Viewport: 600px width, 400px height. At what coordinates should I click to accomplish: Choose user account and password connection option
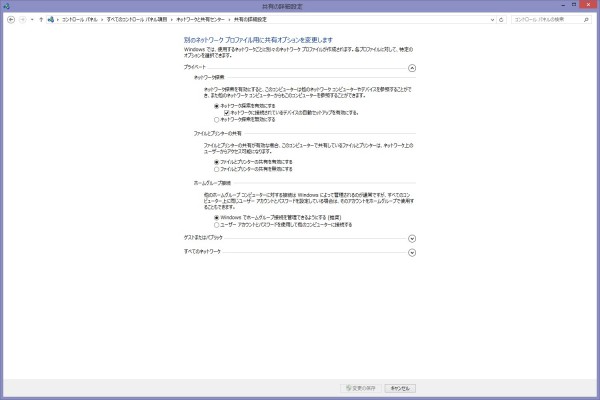coord(216,224)
